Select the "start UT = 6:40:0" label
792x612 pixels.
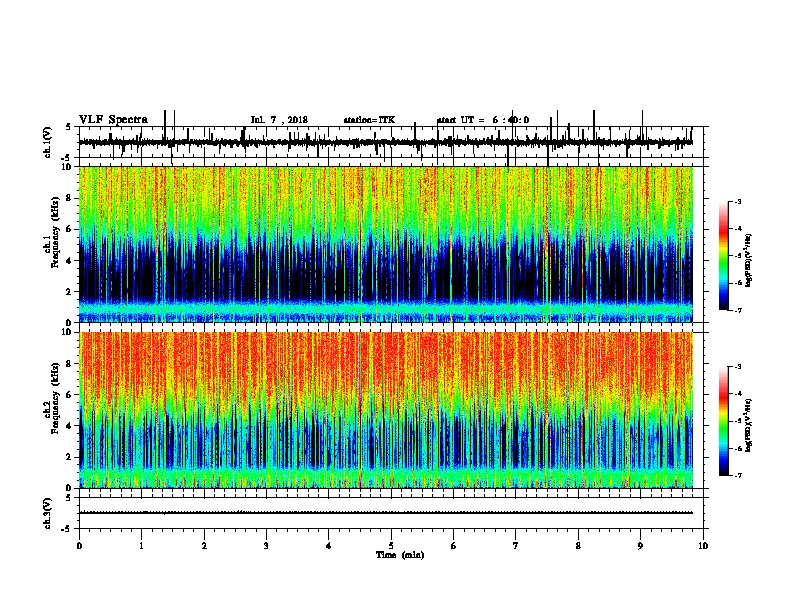pyautogui.click(x=483, y=120)
